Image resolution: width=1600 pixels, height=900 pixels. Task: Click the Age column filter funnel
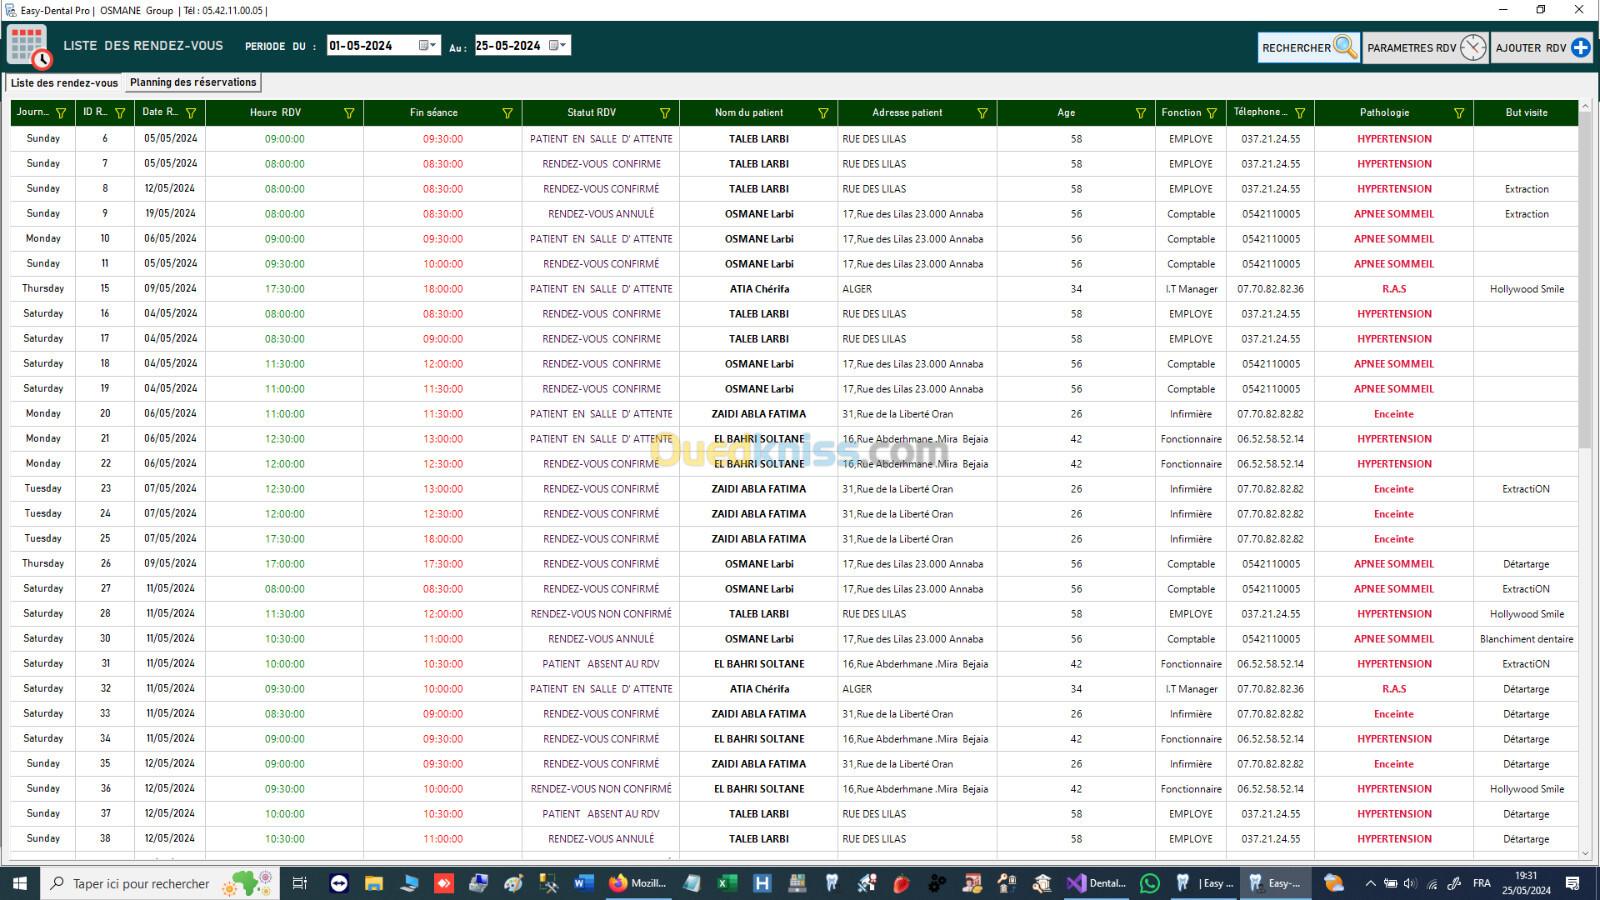click(1141, 113)
